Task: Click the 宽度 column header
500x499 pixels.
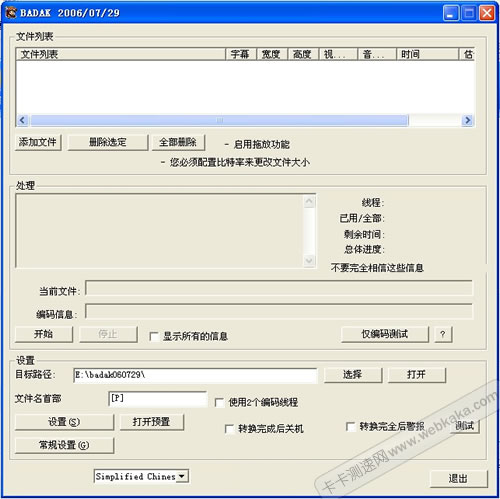Action: tap(272, 54)
